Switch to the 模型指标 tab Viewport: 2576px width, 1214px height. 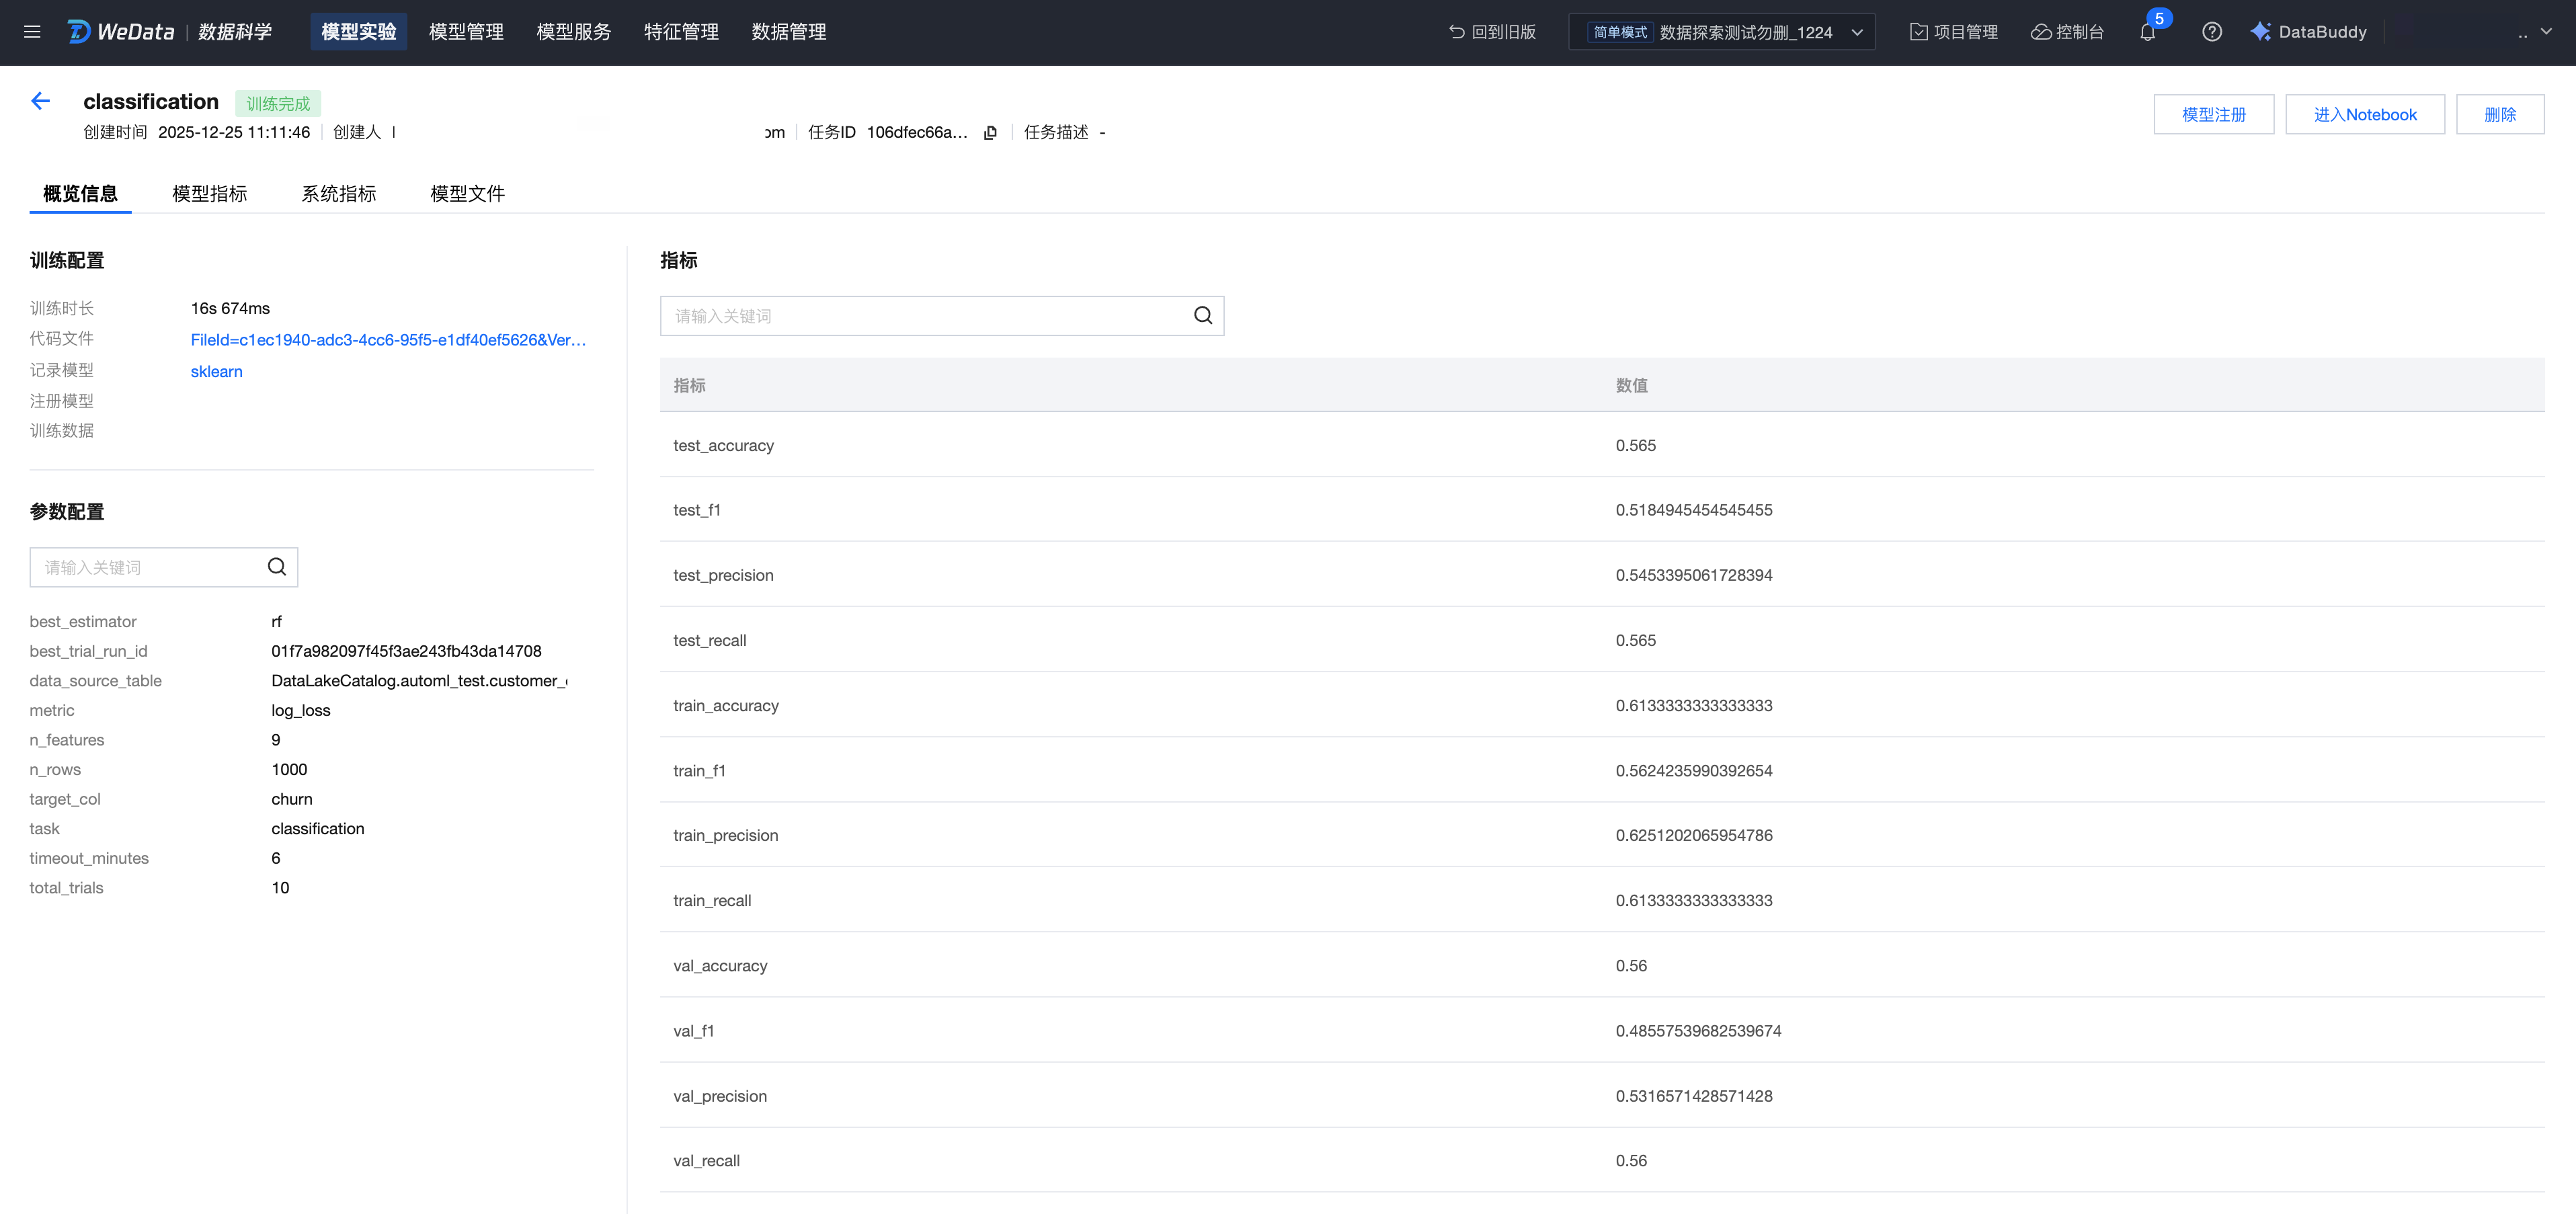click(209, 194)
